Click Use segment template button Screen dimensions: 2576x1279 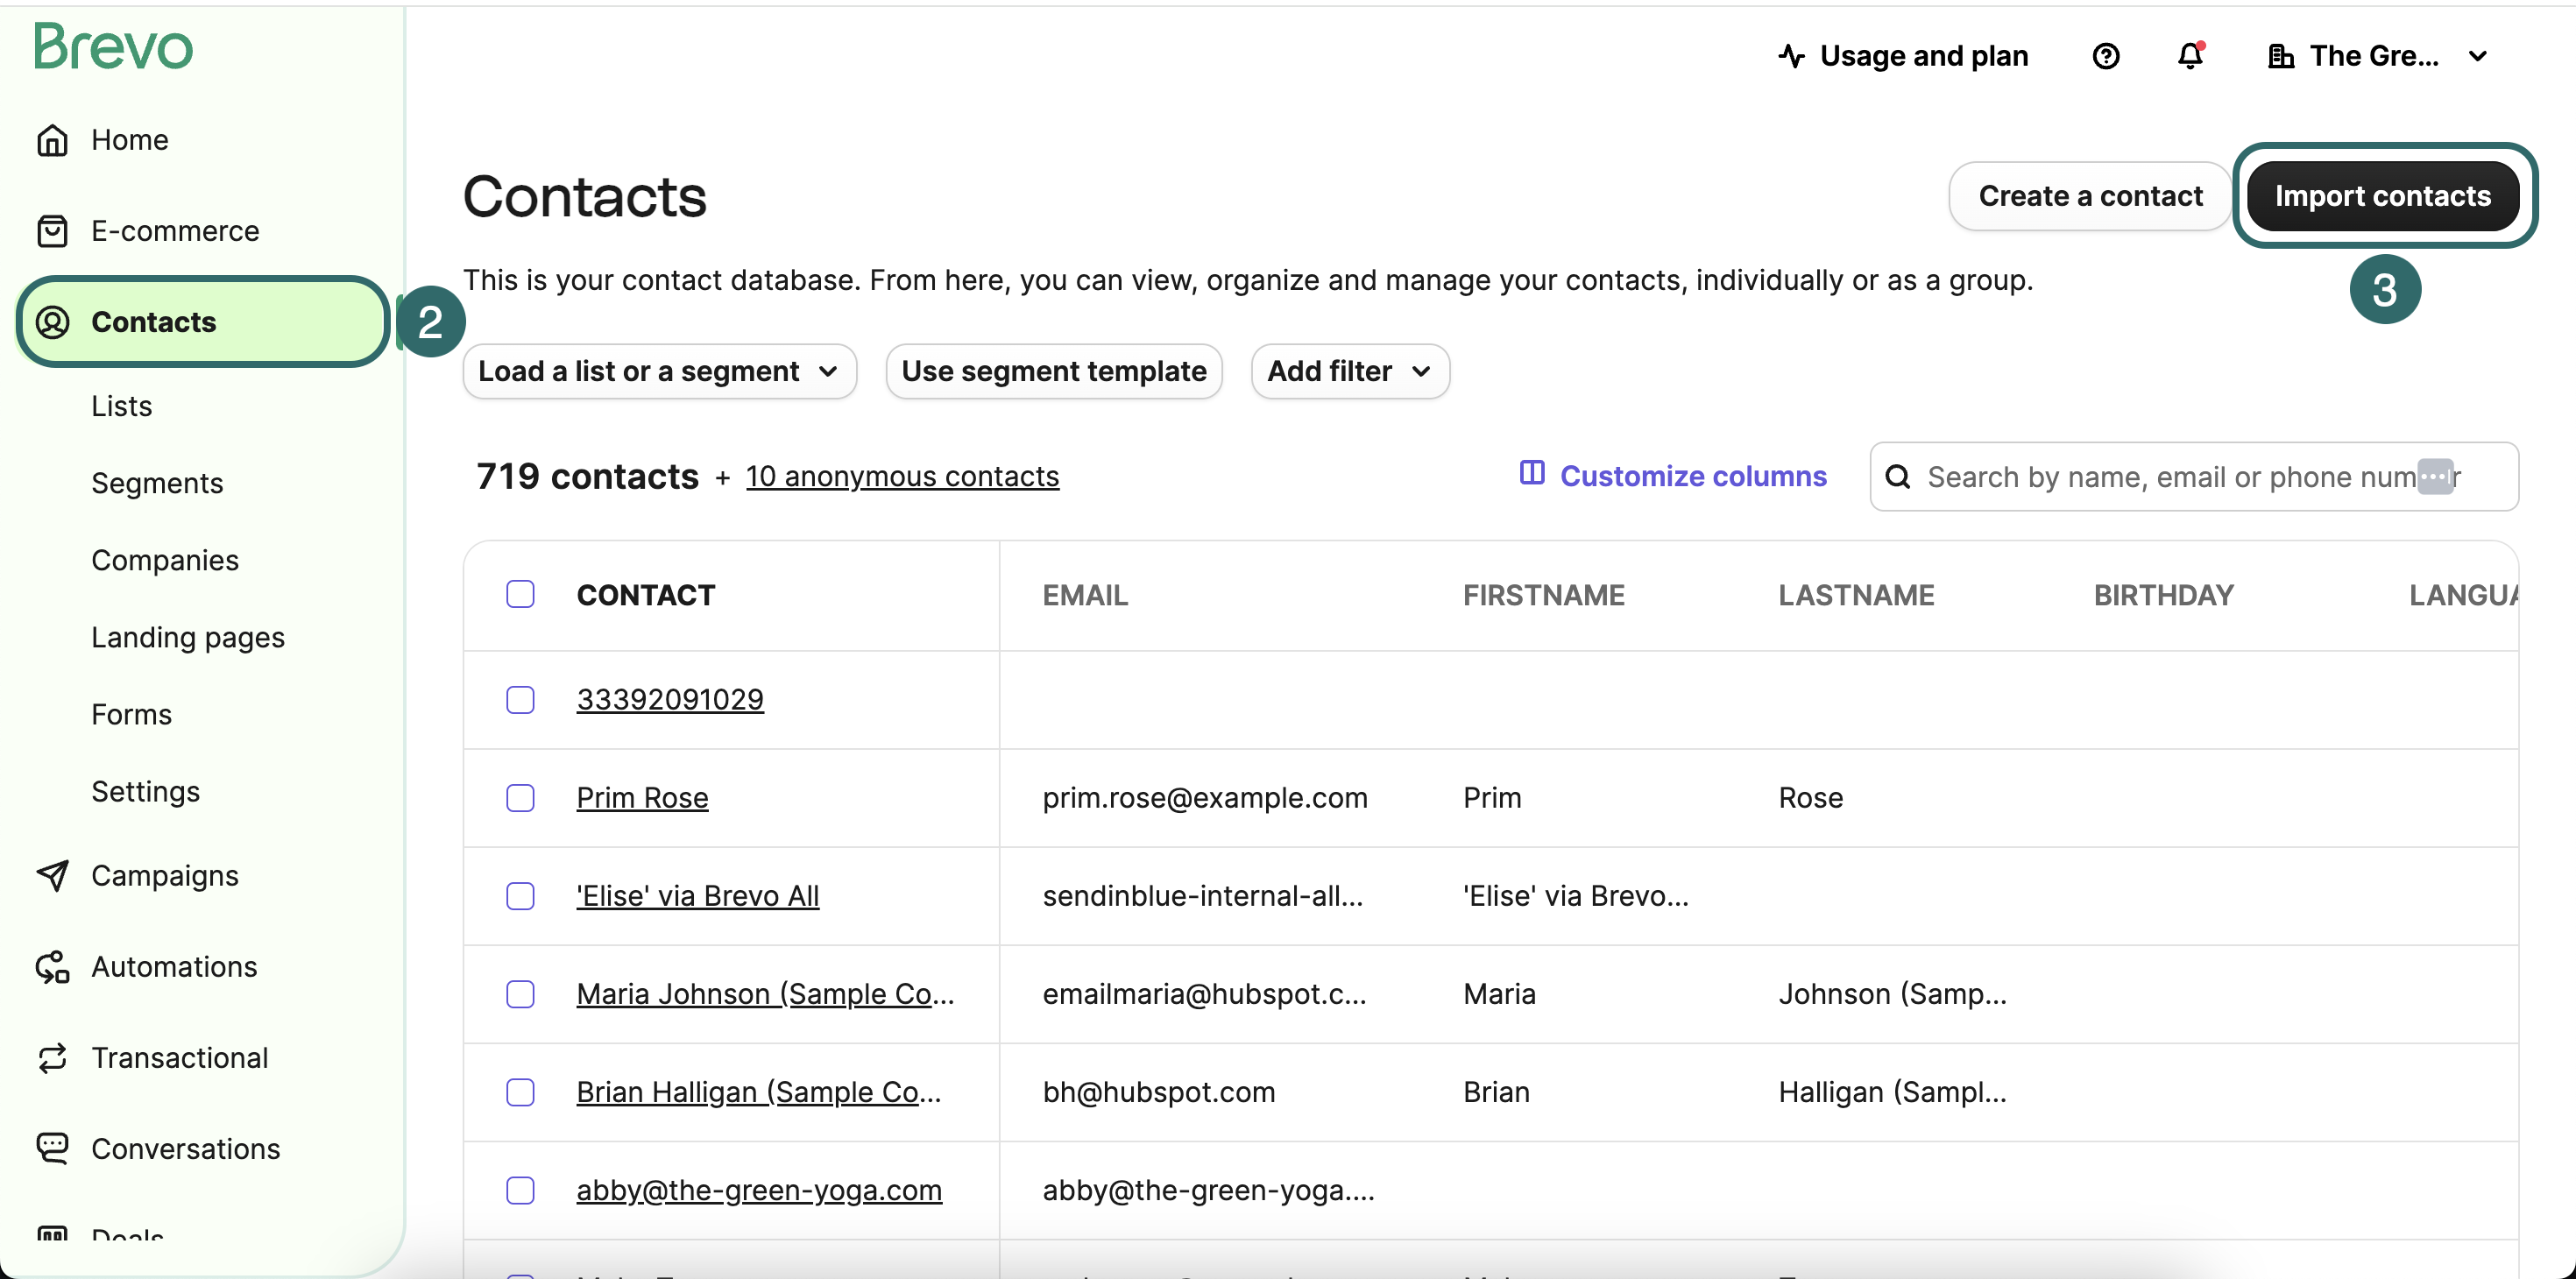coord(1054,371)
